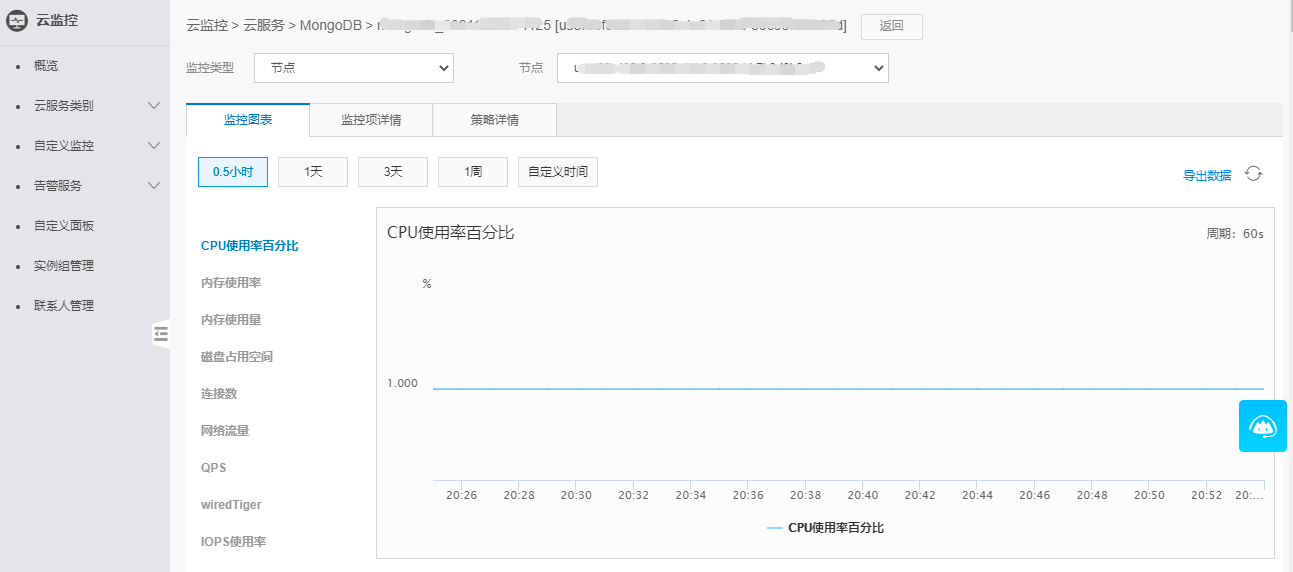Open the floating cloud support icon

(x=1262, y=426)
